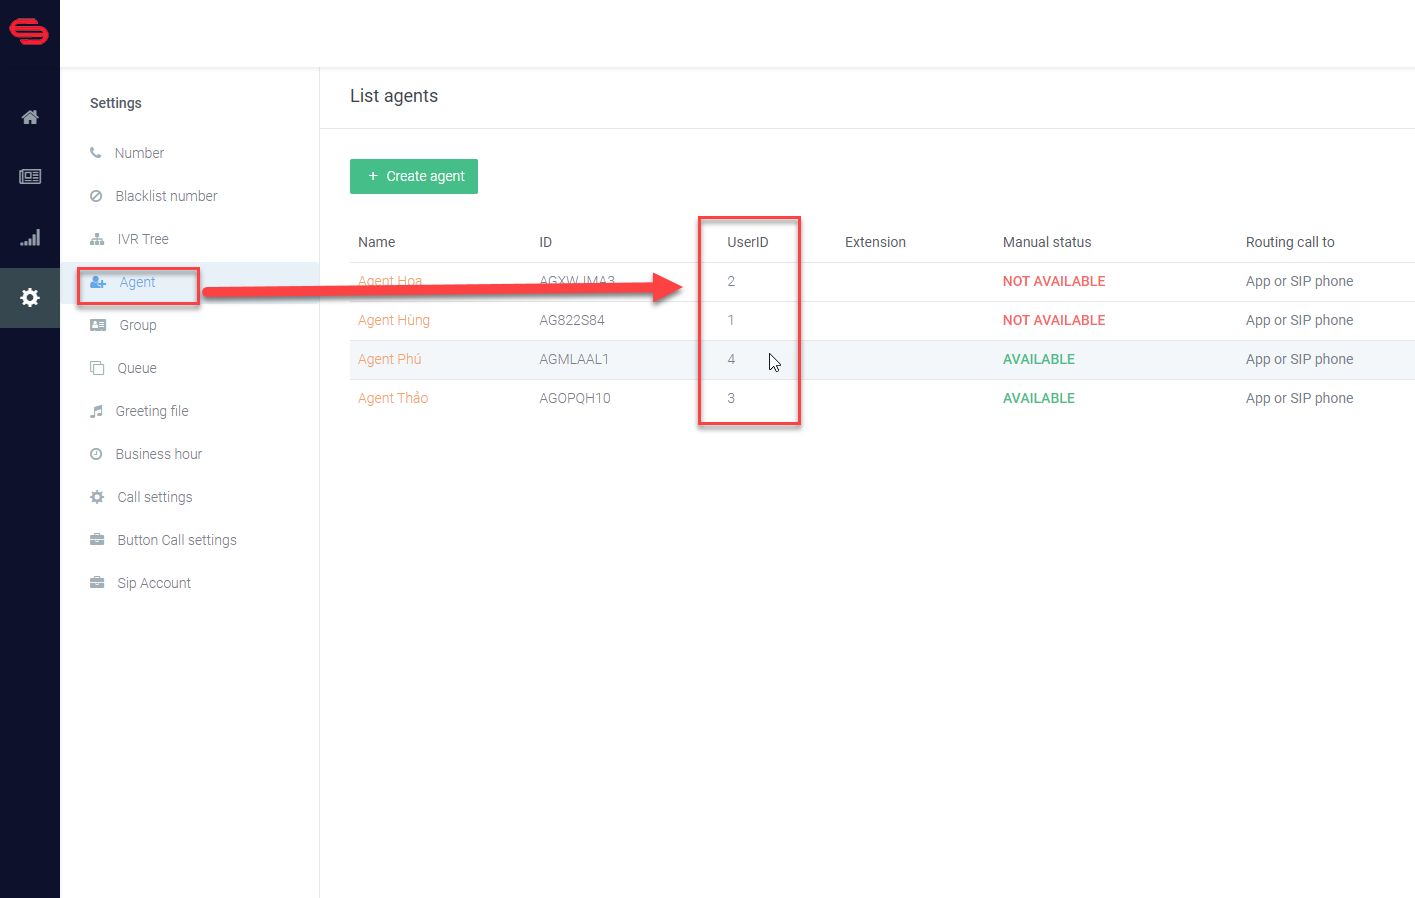Open the Group settings menu item

137,325
